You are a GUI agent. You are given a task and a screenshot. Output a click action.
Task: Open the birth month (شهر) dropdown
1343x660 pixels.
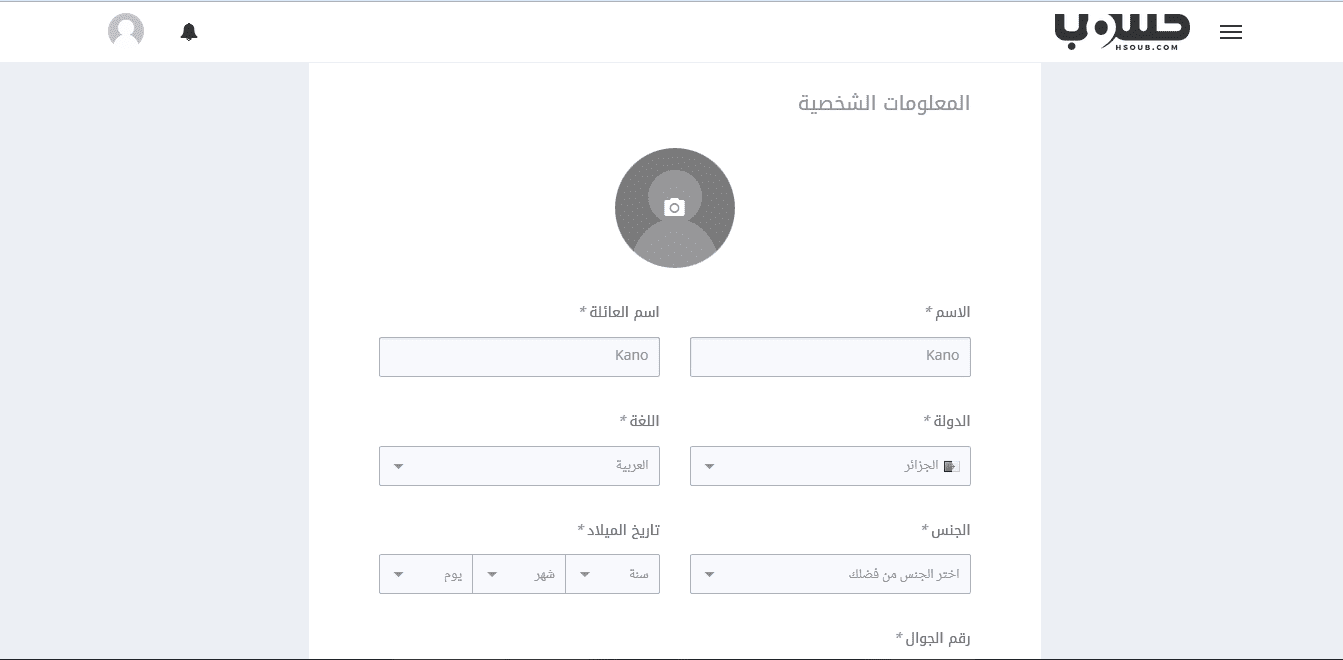[519, 574]
